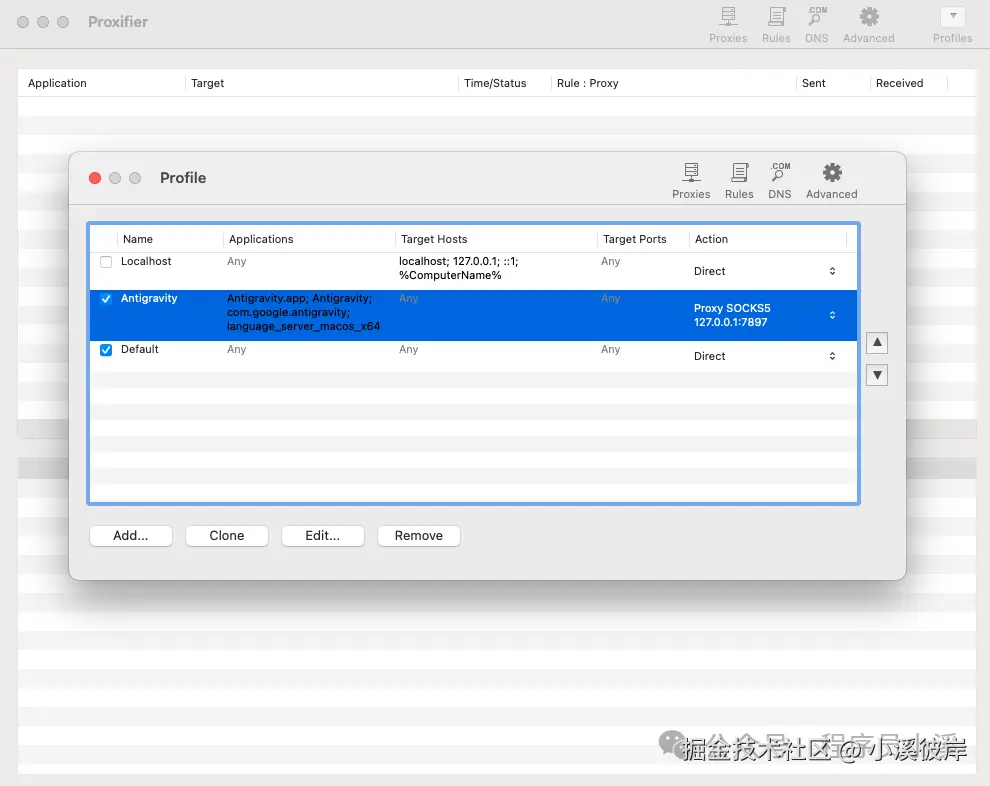Image resolution: width=990 pixels, height=786 pixels.
Task: Click Sent column header in Proxifier window
Action: tap(813, 83)
